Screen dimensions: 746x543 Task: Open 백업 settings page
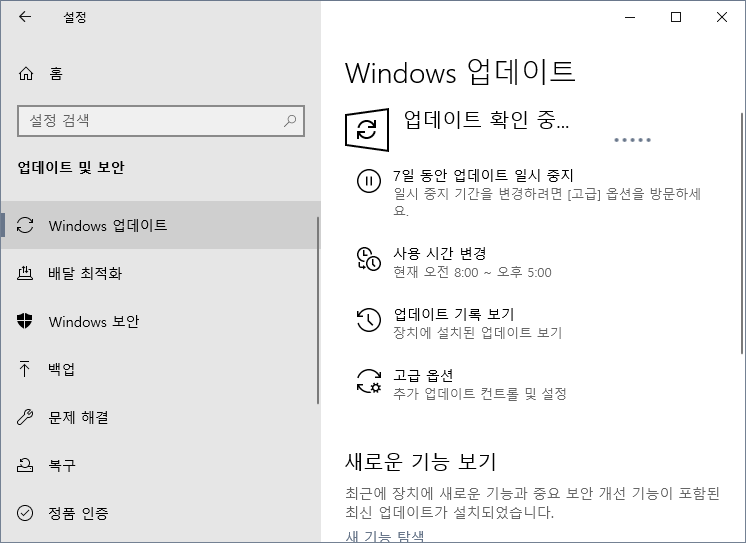click(x=160, y=369)
